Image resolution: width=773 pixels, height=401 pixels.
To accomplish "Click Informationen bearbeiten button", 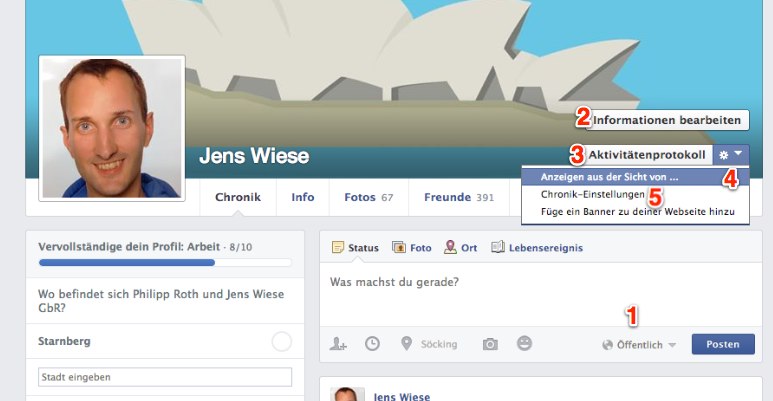I will point(667,120).
